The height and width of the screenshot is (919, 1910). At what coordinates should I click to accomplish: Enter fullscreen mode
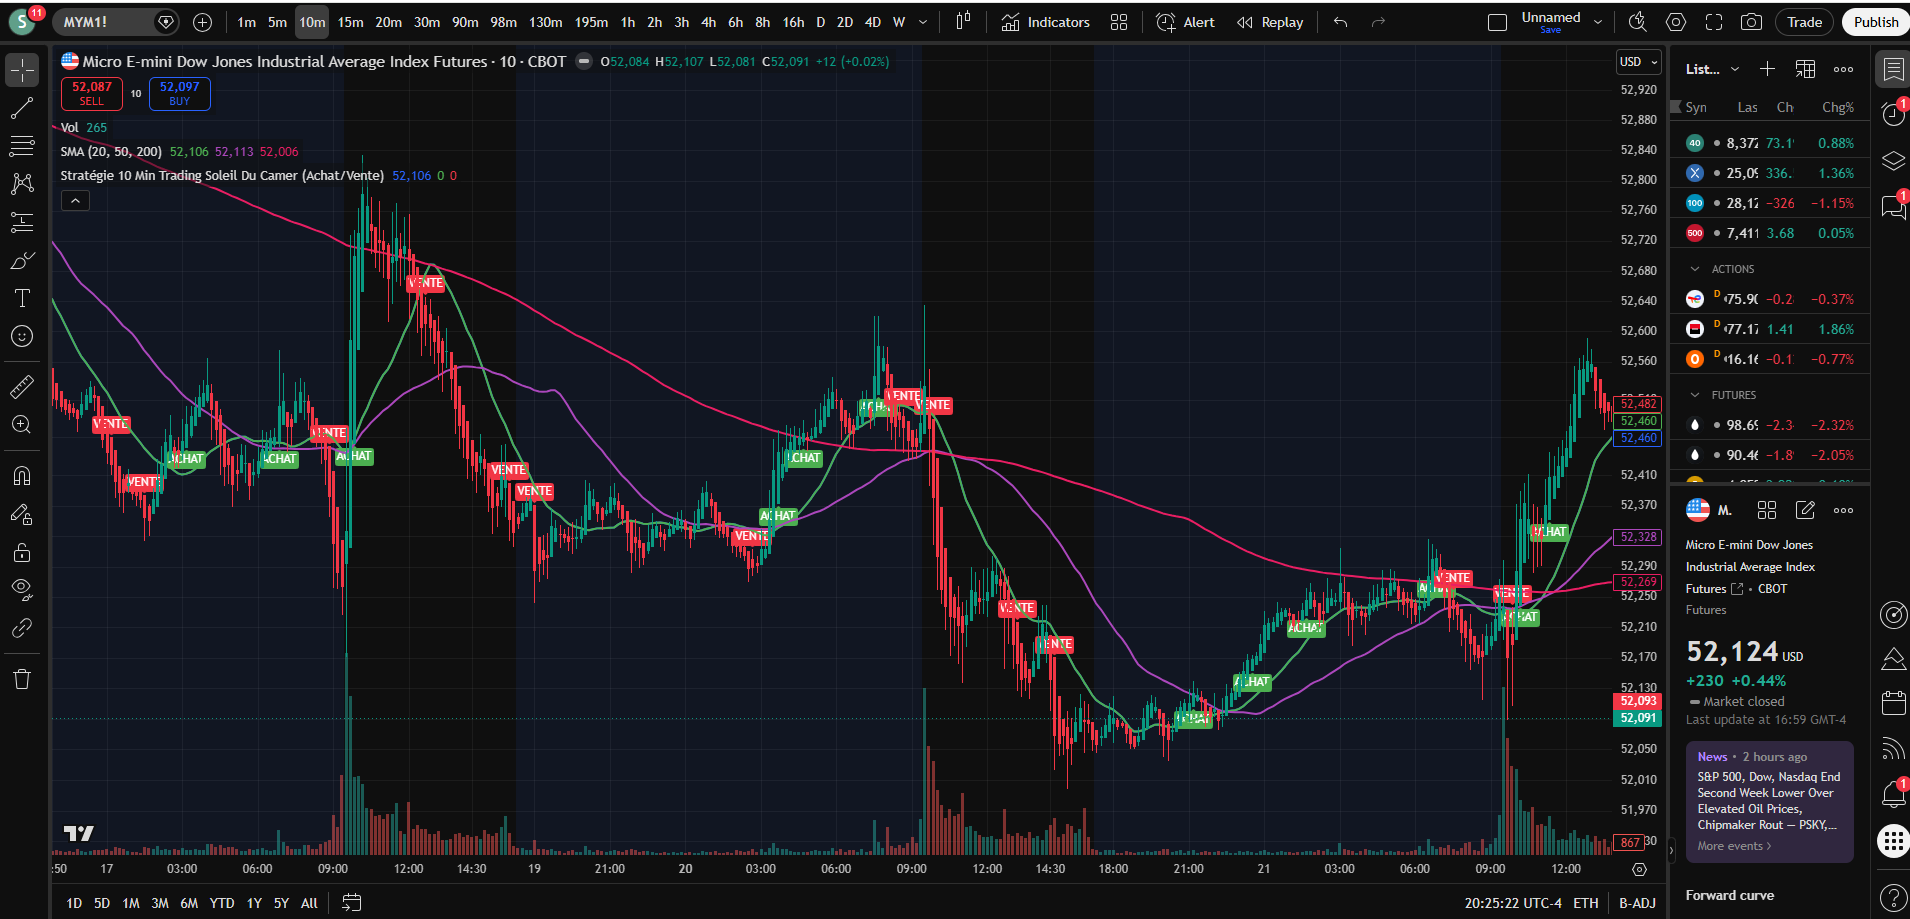(1714, 22)
